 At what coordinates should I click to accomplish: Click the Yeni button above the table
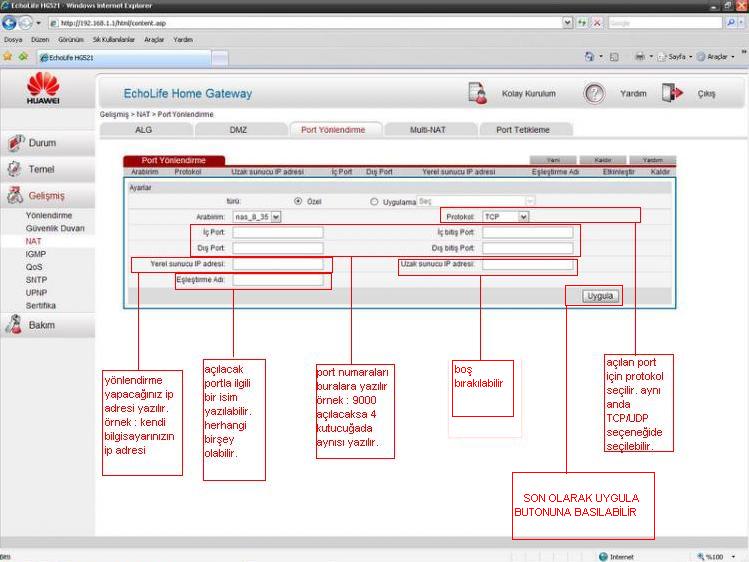553,160
